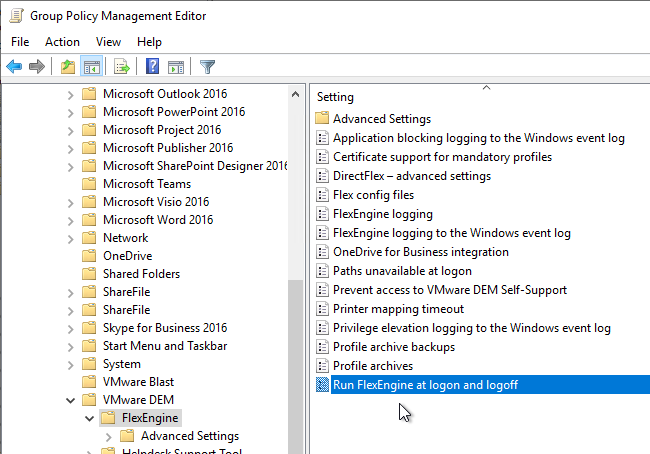The width and height of the screenshot is (650, 454).
Task: Select FlexEngine logging to the Windows event log
Action: tap(452, 233)
